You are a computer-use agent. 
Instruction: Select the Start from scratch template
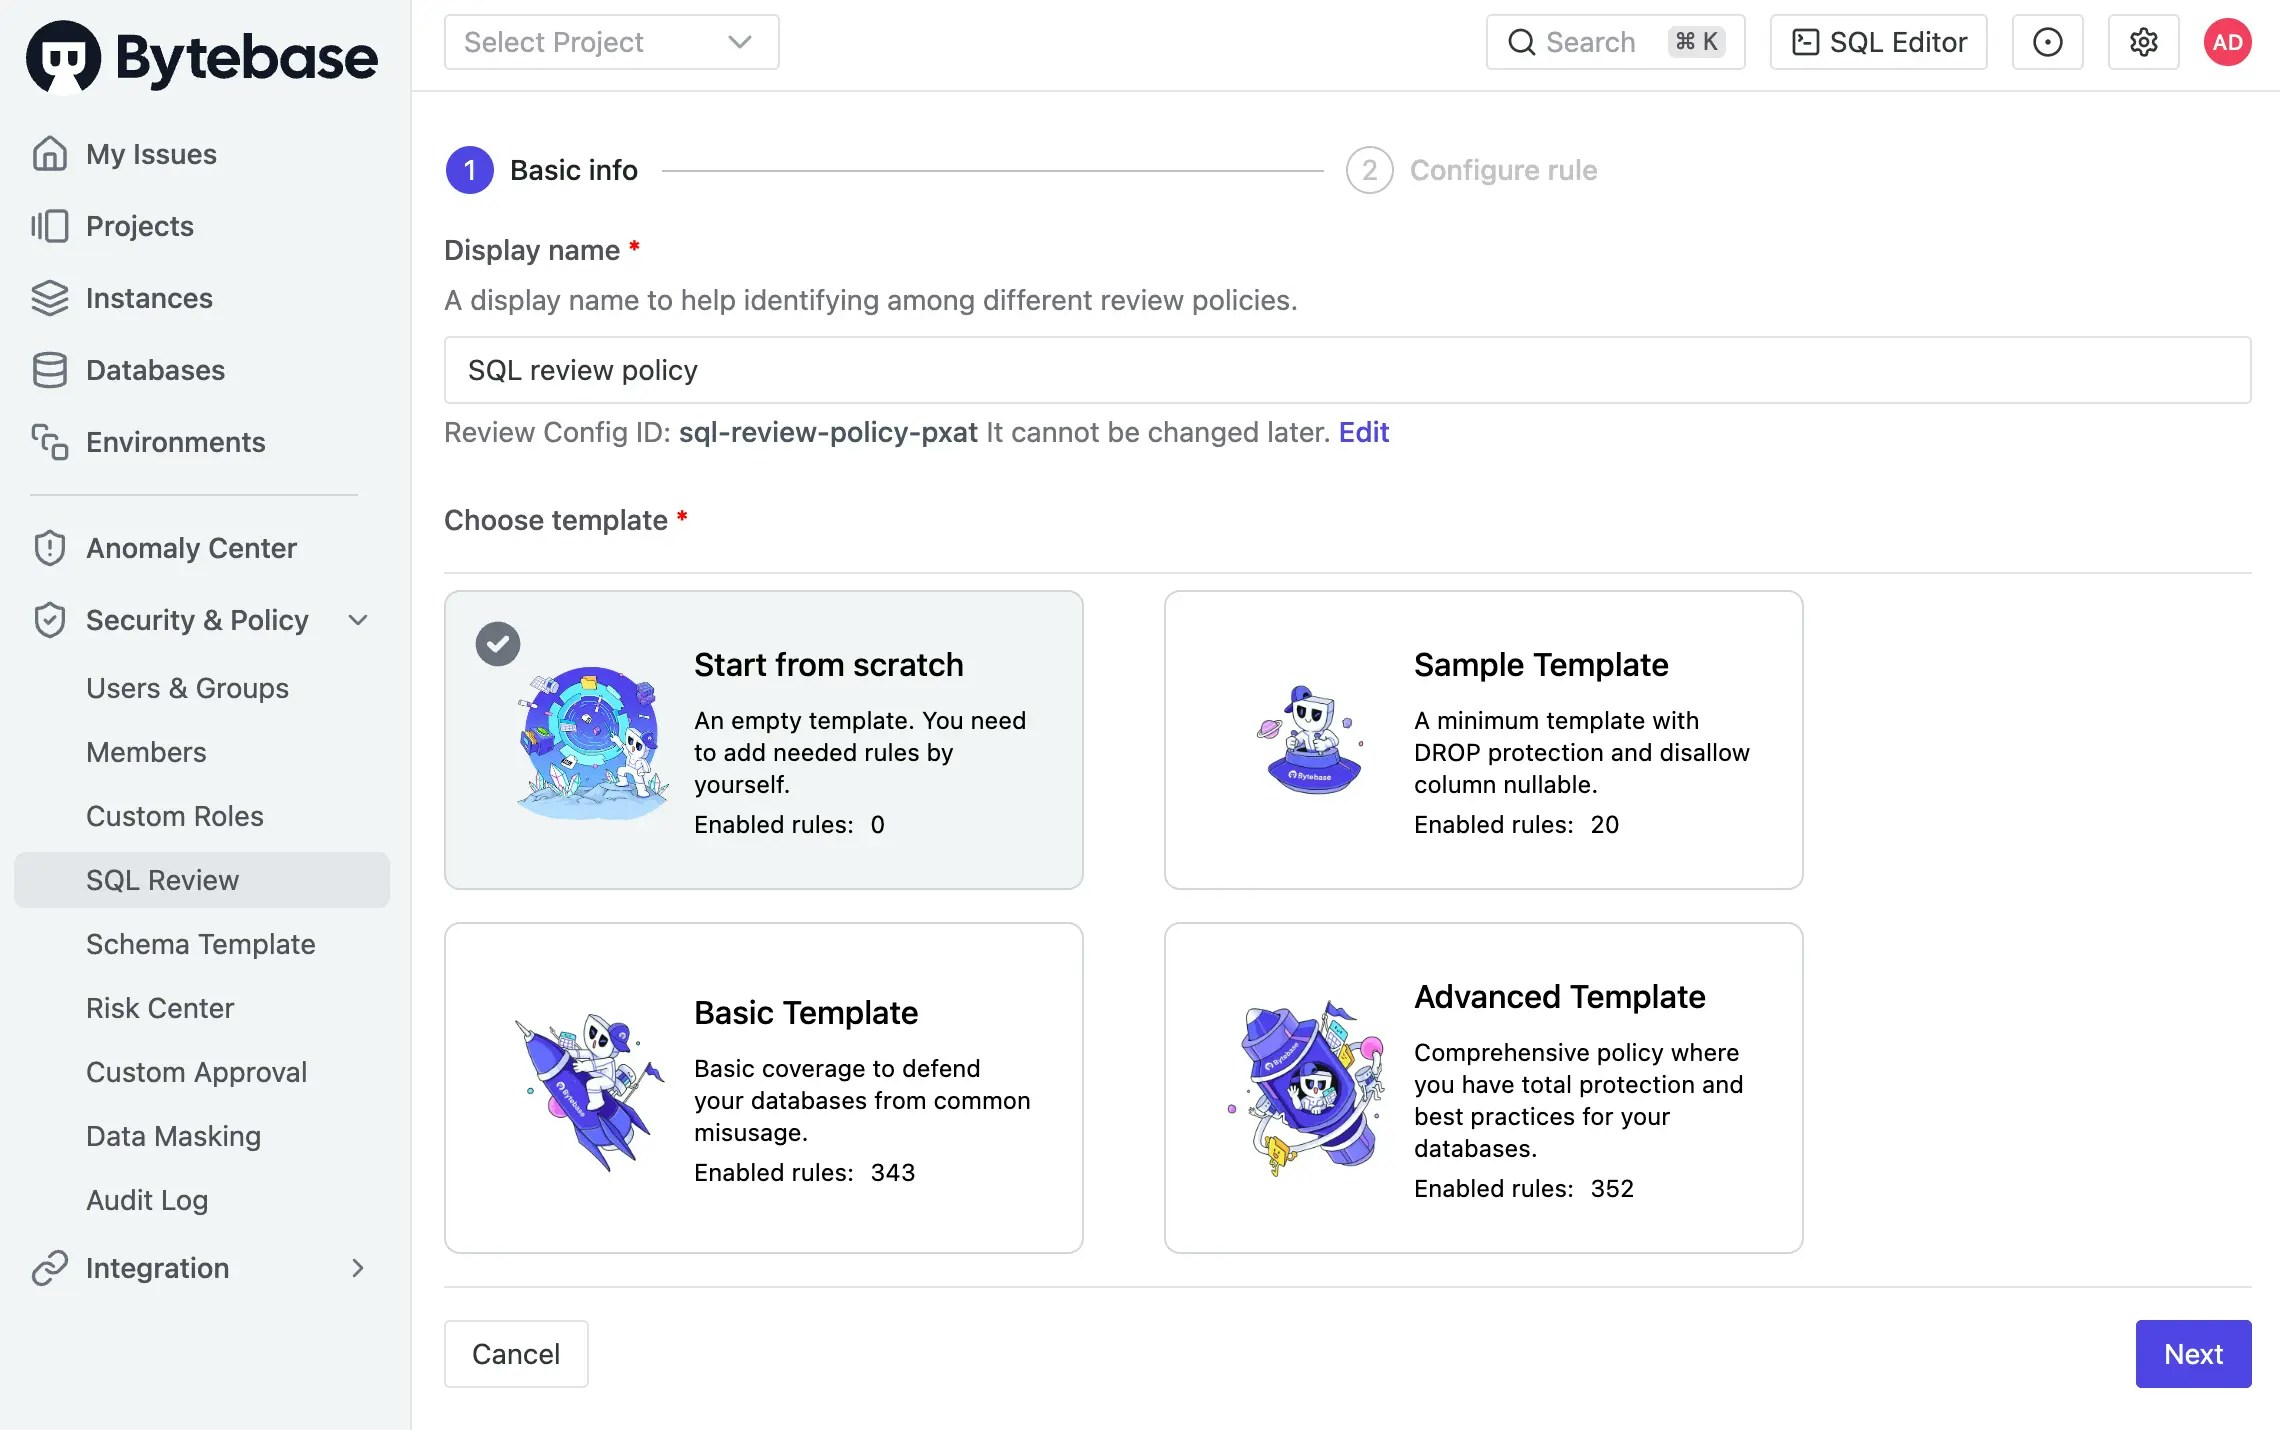(764, 740)
